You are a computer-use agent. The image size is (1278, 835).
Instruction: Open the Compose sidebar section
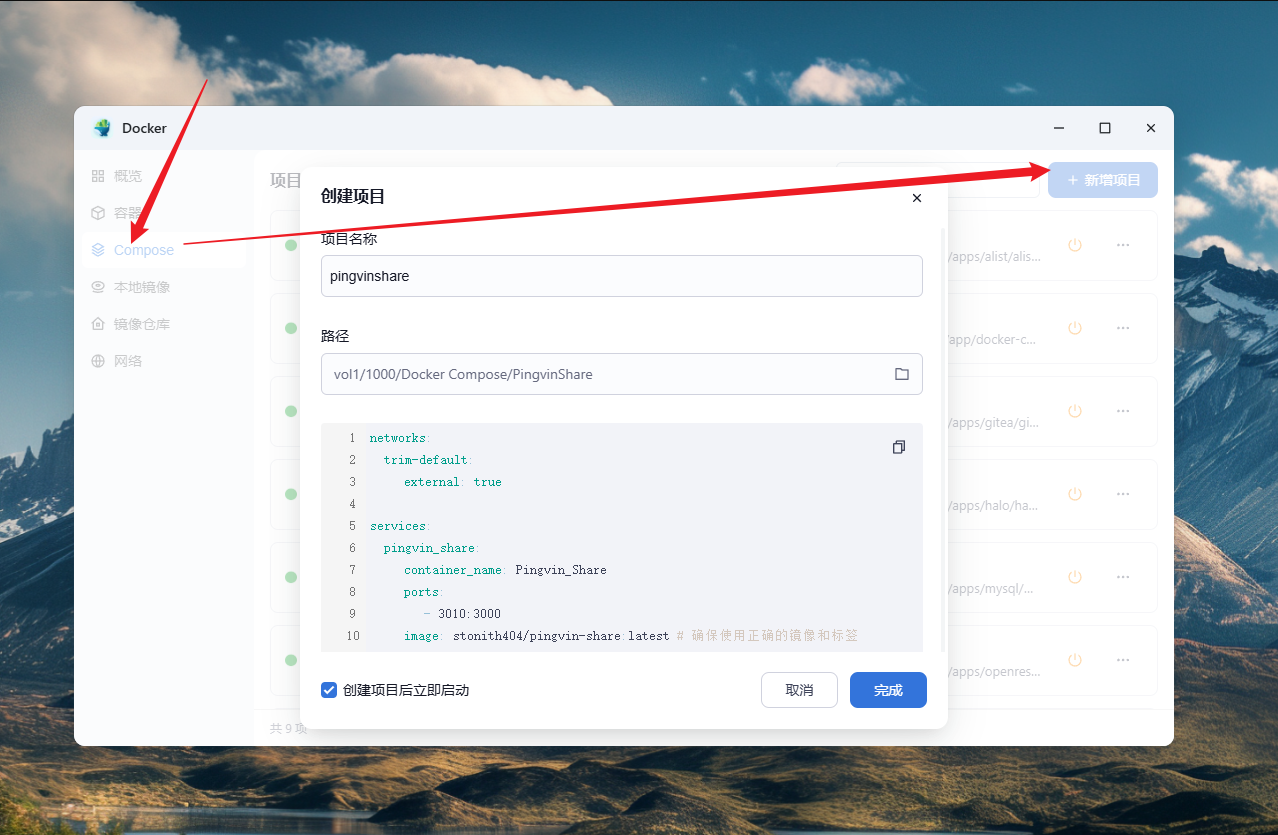(x=143, y=250)
